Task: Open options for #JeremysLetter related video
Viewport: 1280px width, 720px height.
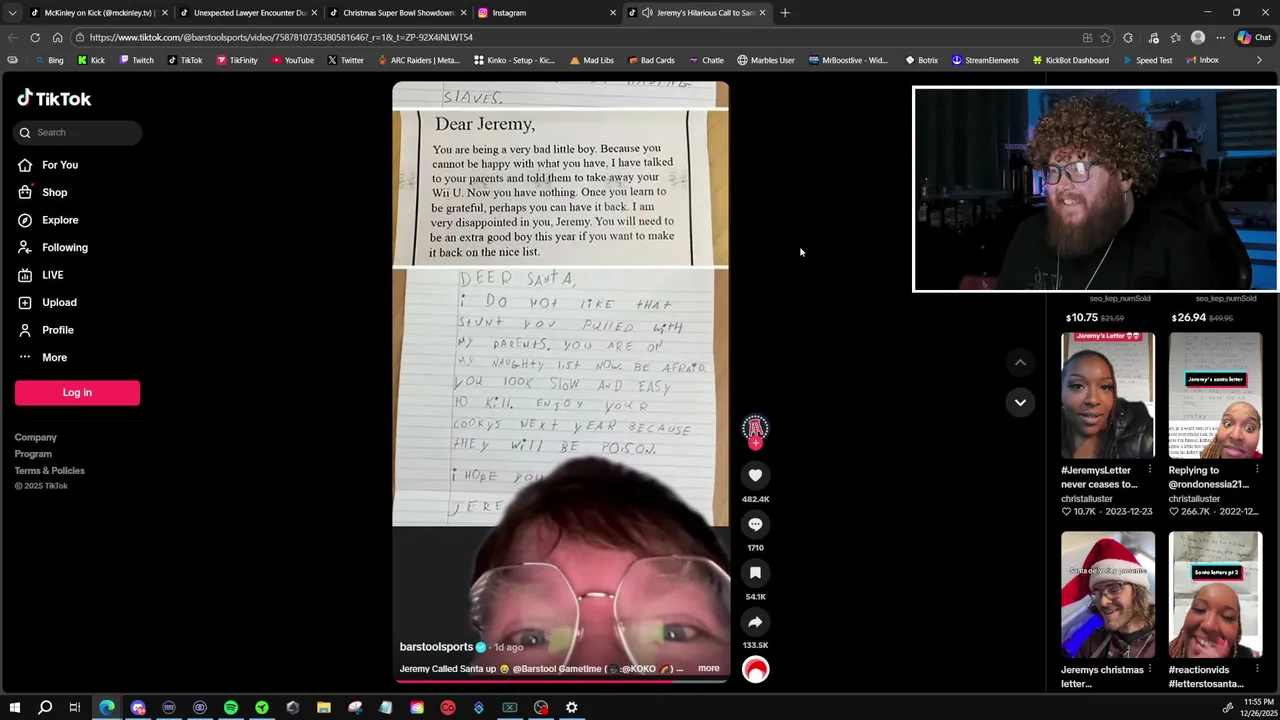Action: [x=1149, y=470]
